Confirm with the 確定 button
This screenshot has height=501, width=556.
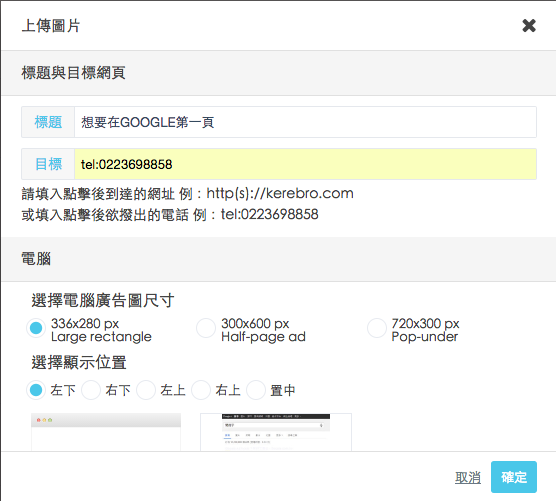[x=514, y=477]
